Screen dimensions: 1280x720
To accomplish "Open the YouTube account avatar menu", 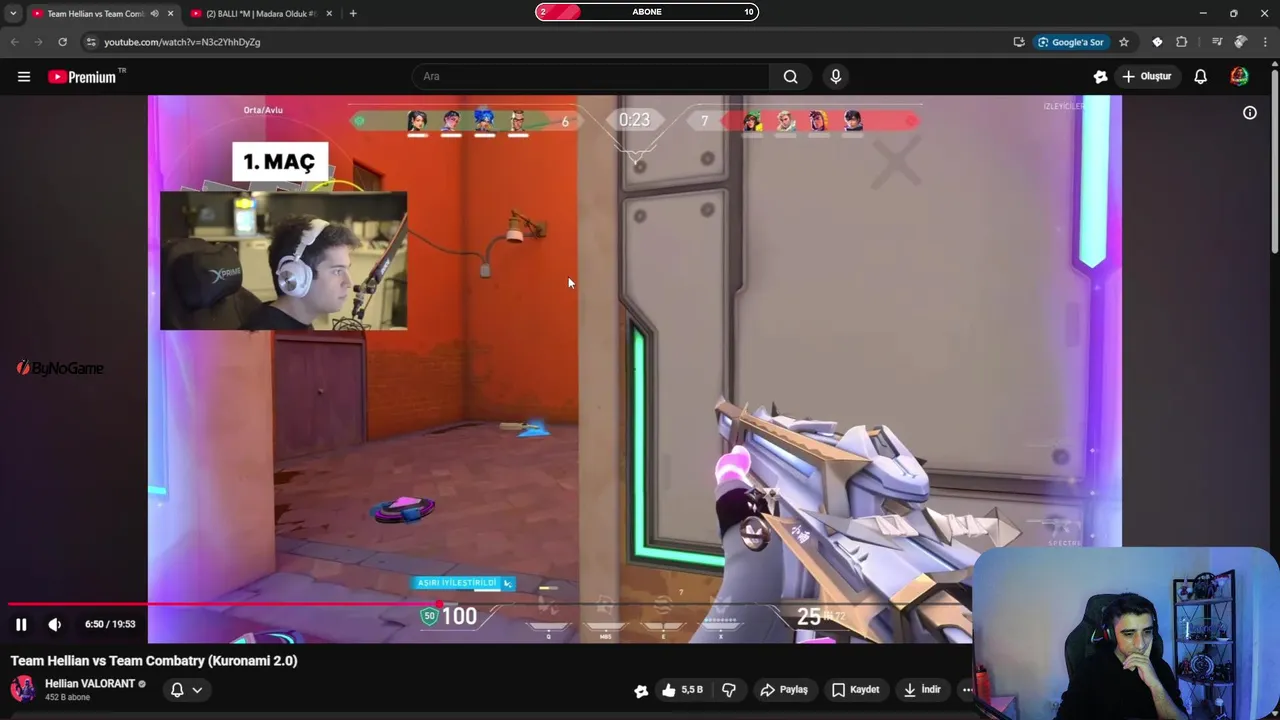I will [1239, 76].
